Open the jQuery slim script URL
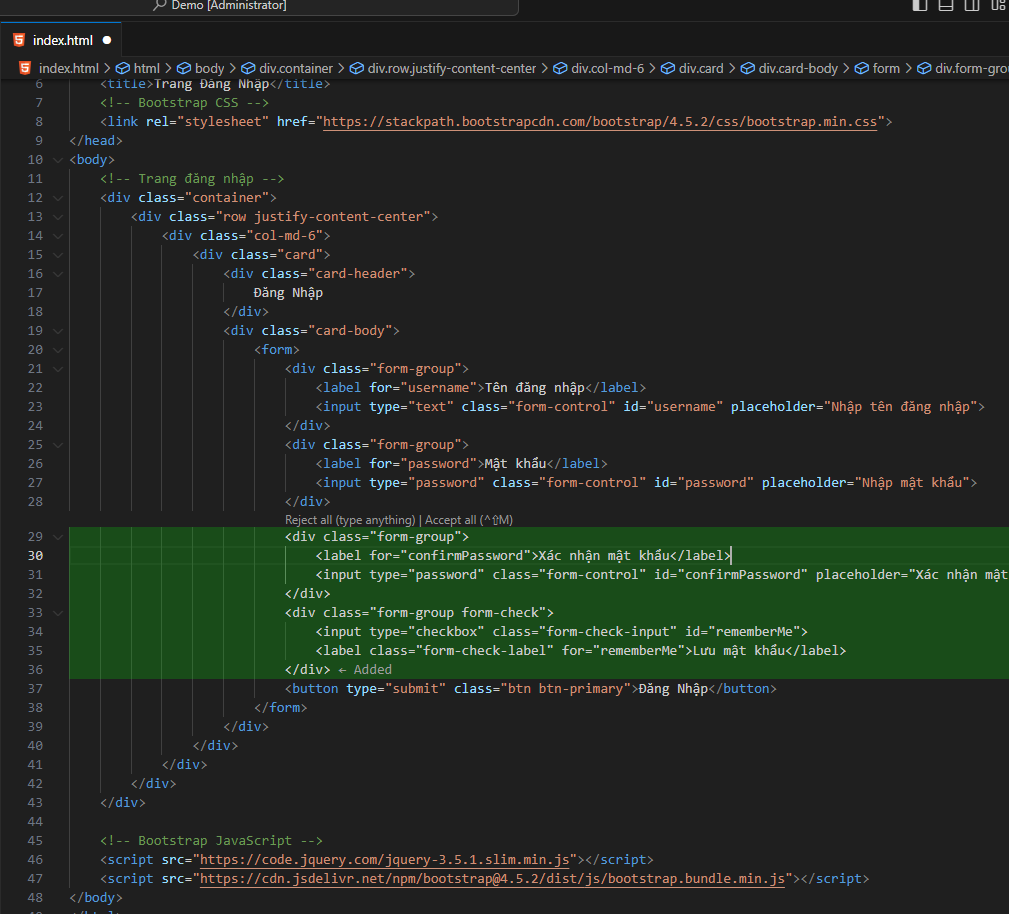The height and width of the screenshot is (914, 1009). pyautogui.click(x=386, y=860)
